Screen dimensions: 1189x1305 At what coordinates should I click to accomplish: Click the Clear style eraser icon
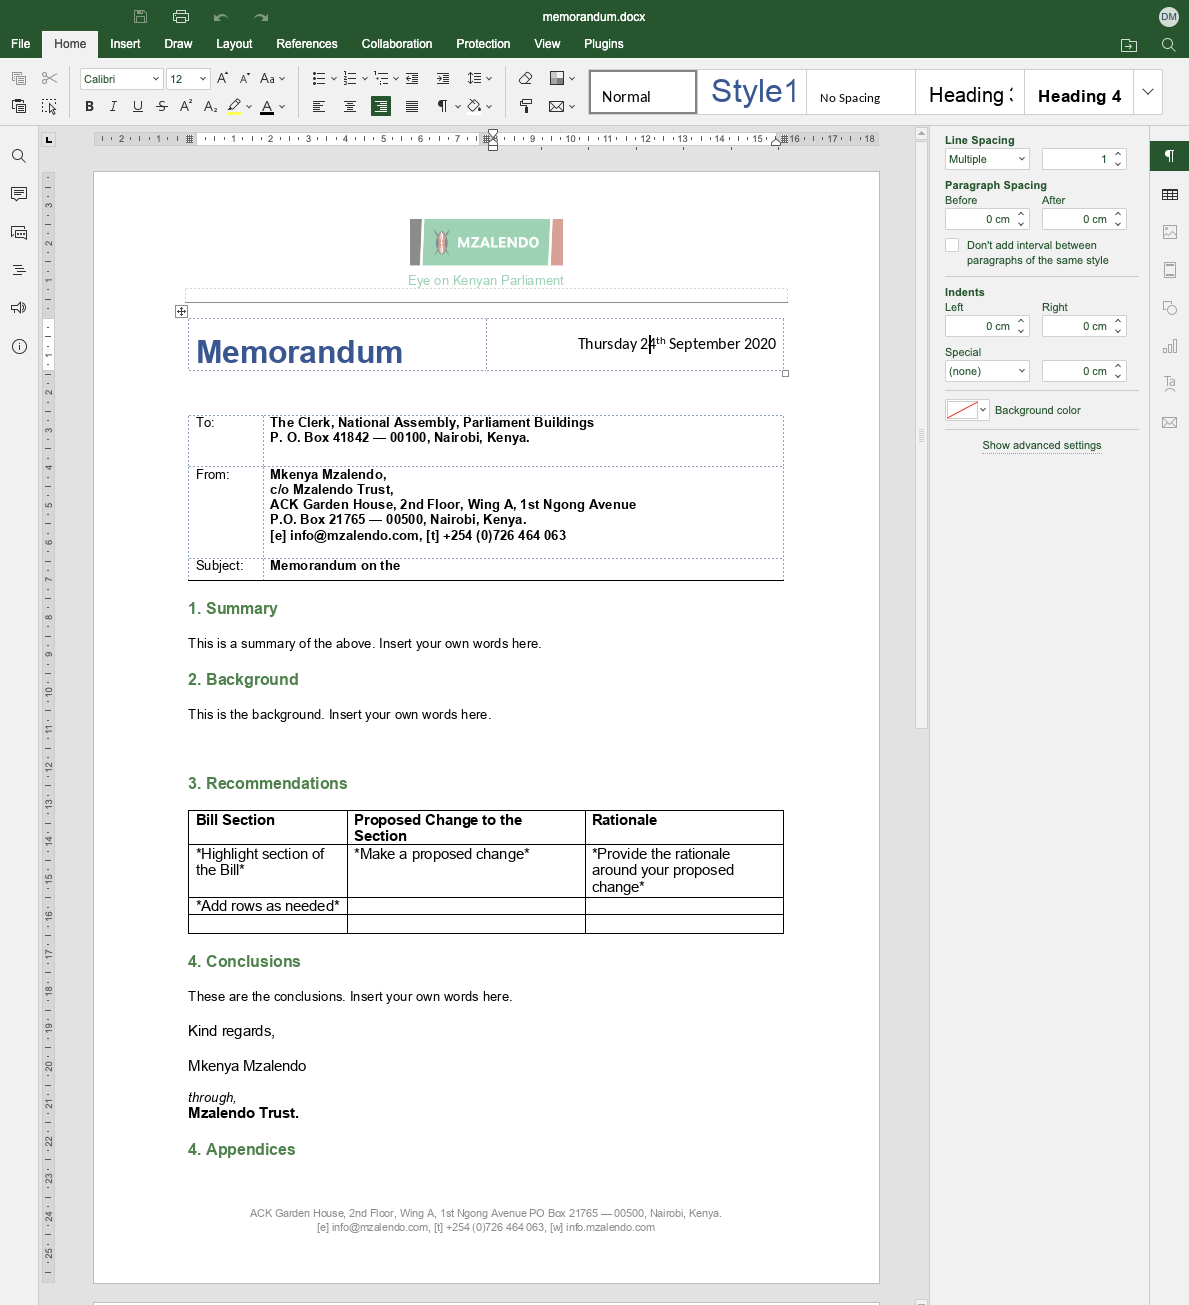tap(526, 79)
